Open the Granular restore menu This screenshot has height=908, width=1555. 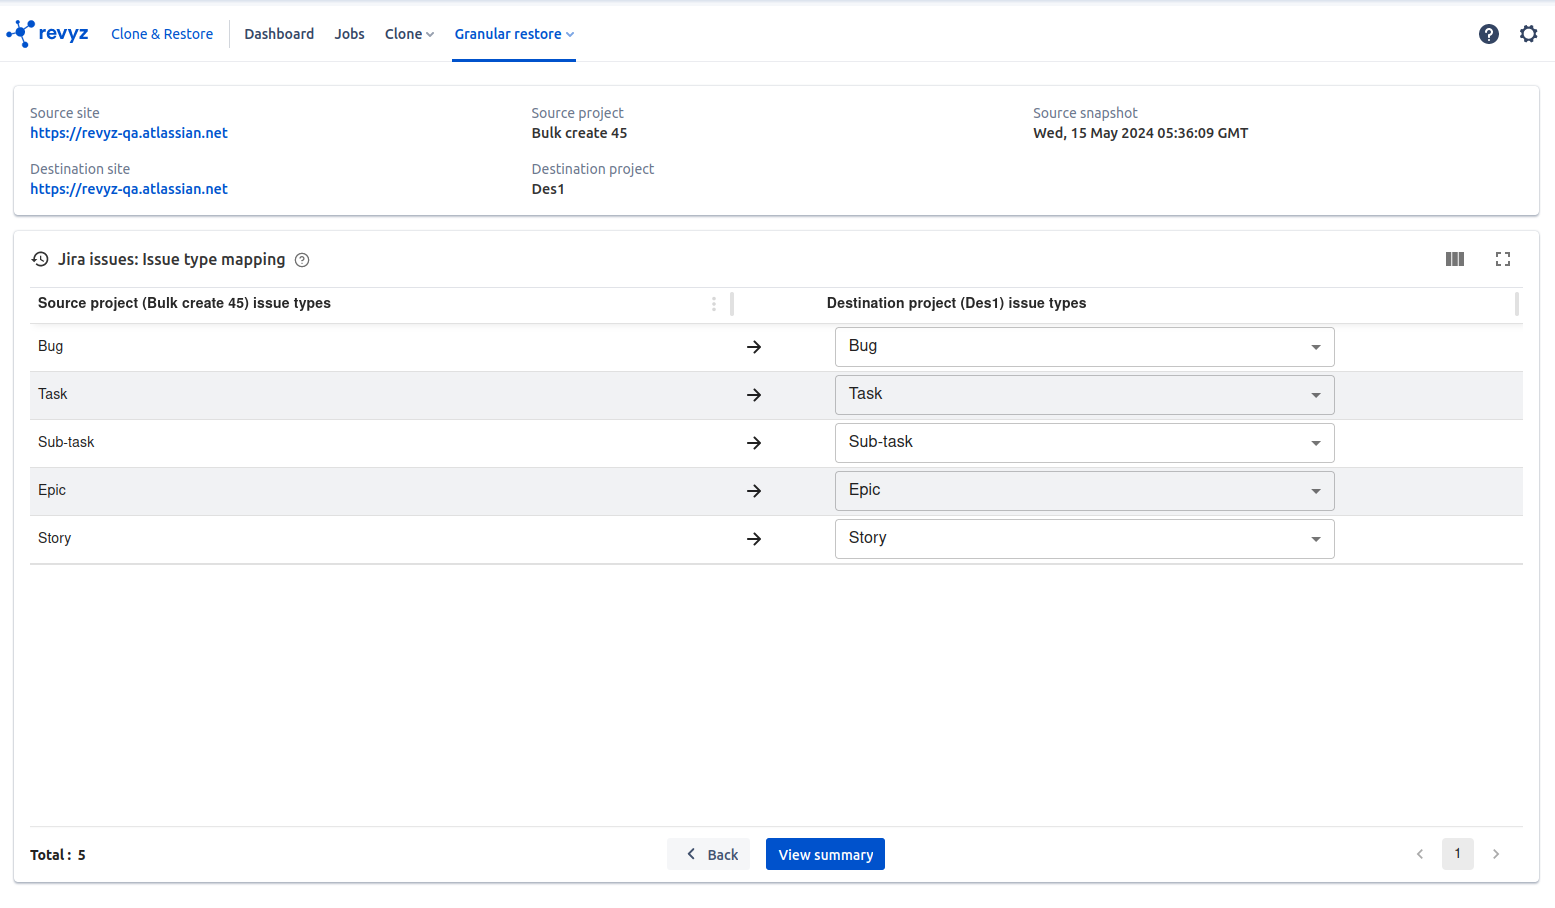coord(514,34)
